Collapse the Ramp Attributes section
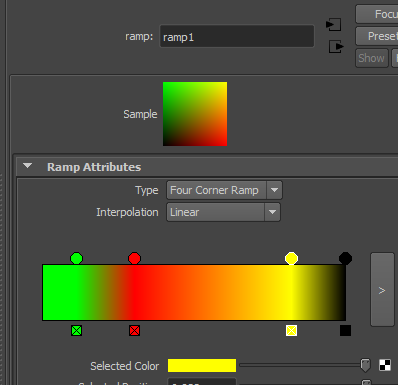Screen dimensions: 398x385 [x=27, y=166]
